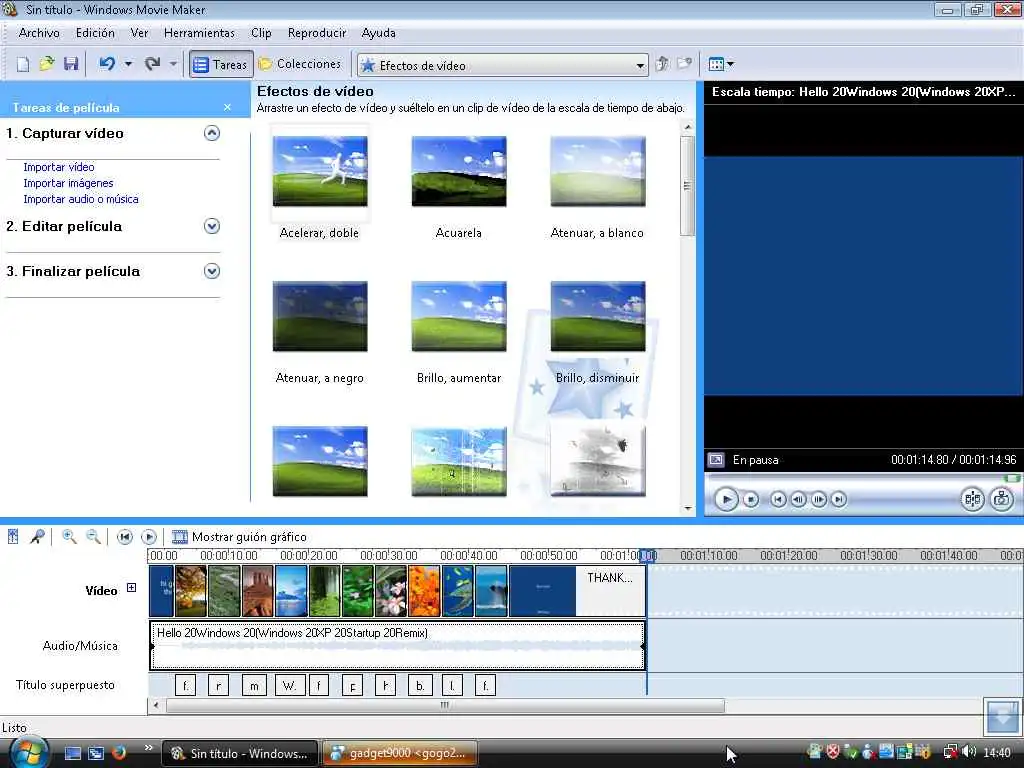Select the Atenuar, a negro effect
This screenshot has height=768, width=1024.
click(320, 316)
